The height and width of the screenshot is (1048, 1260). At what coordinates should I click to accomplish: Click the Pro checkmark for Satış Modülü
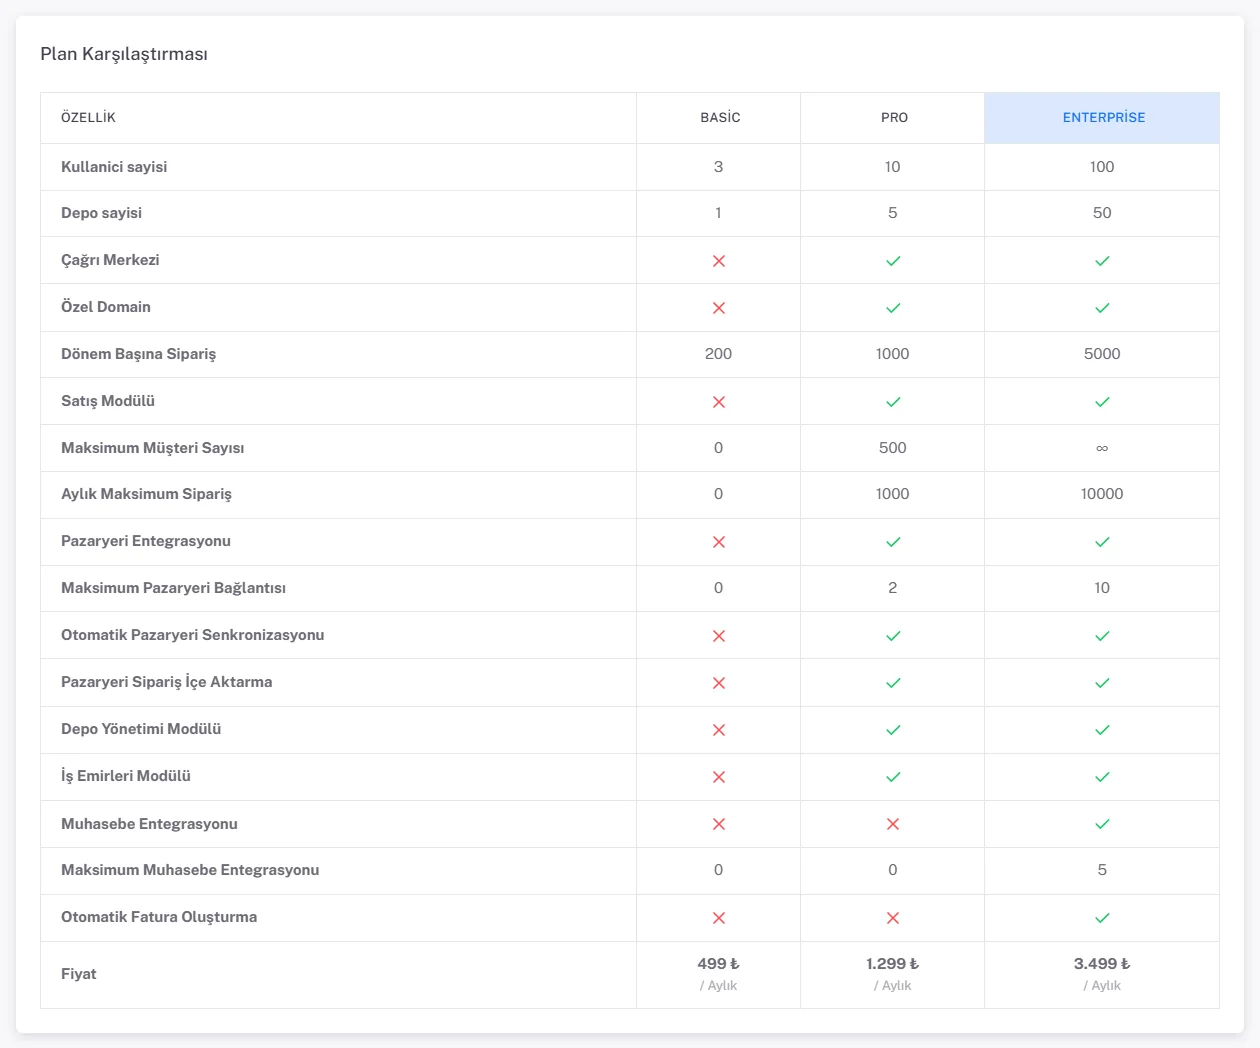tap(893, 402)
